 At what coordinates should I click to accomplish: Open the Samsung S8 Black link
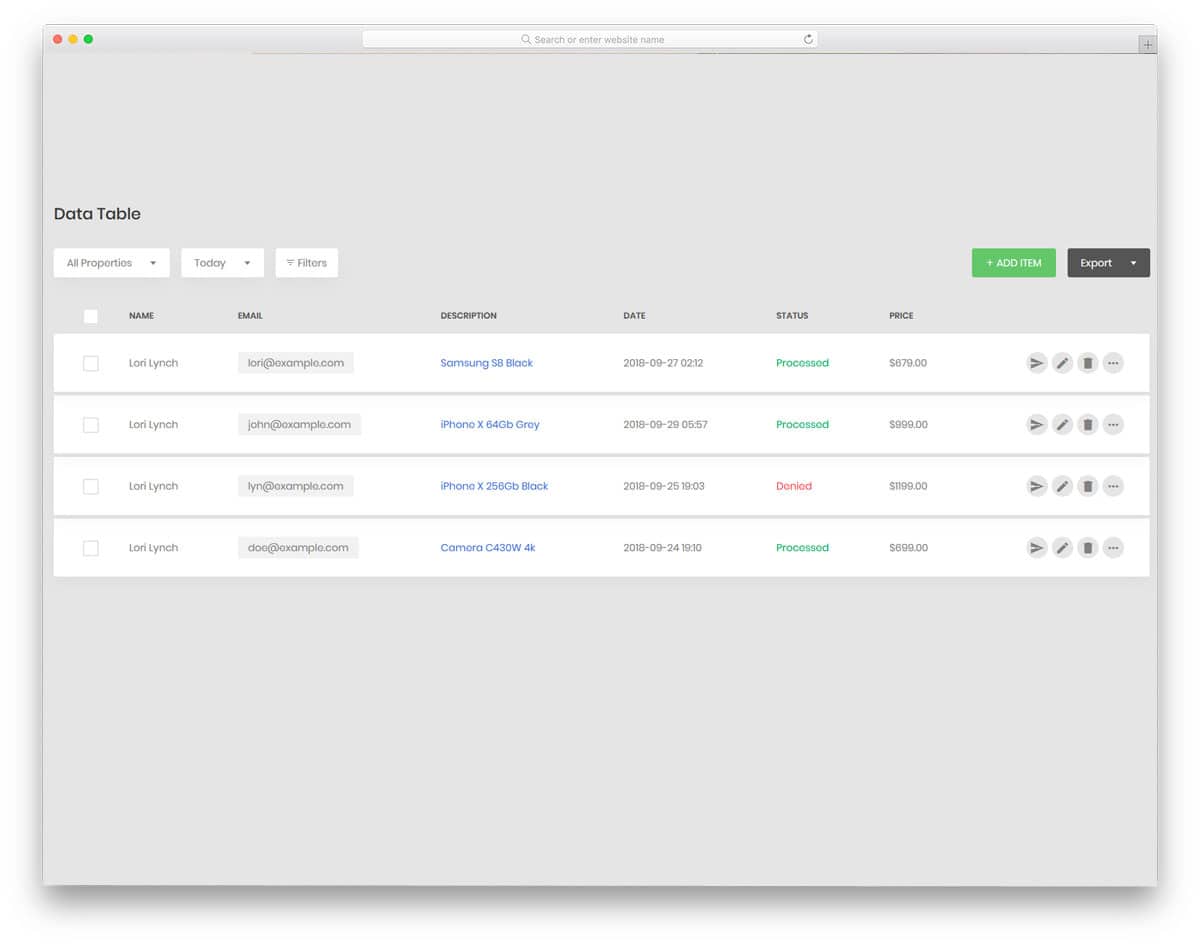point(486,363)
